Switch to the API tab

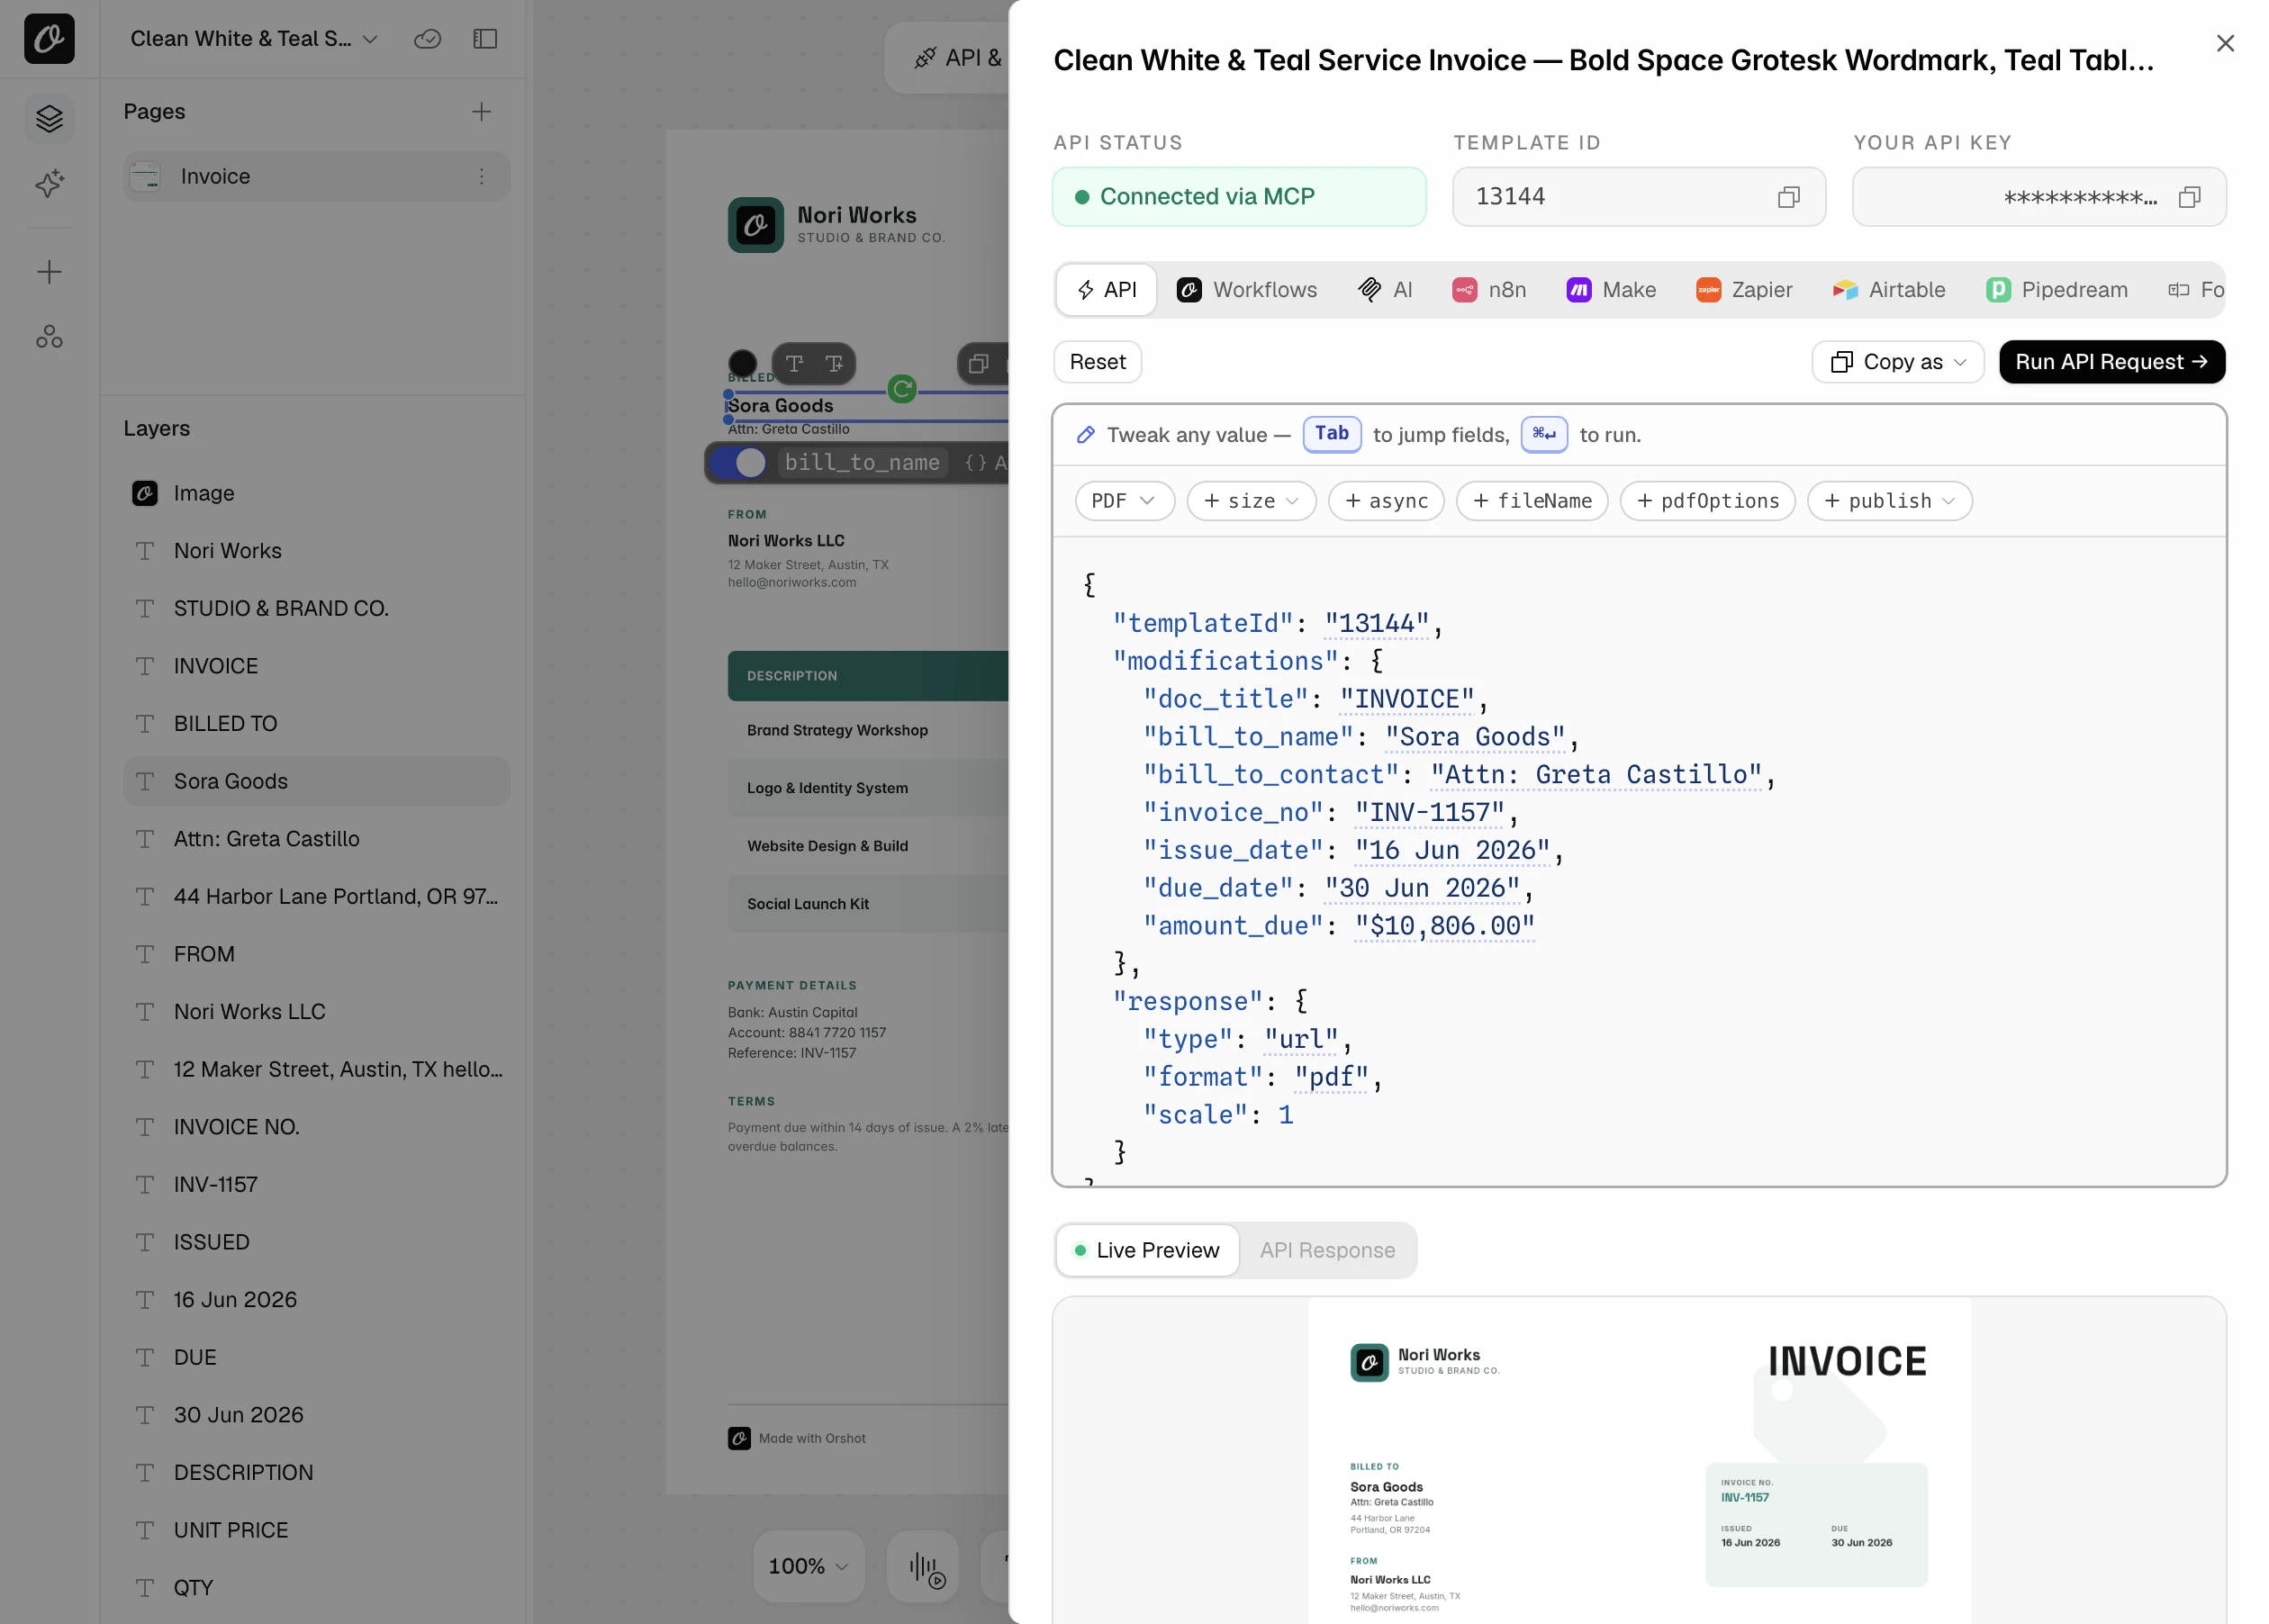click(x=1107, y=290)
